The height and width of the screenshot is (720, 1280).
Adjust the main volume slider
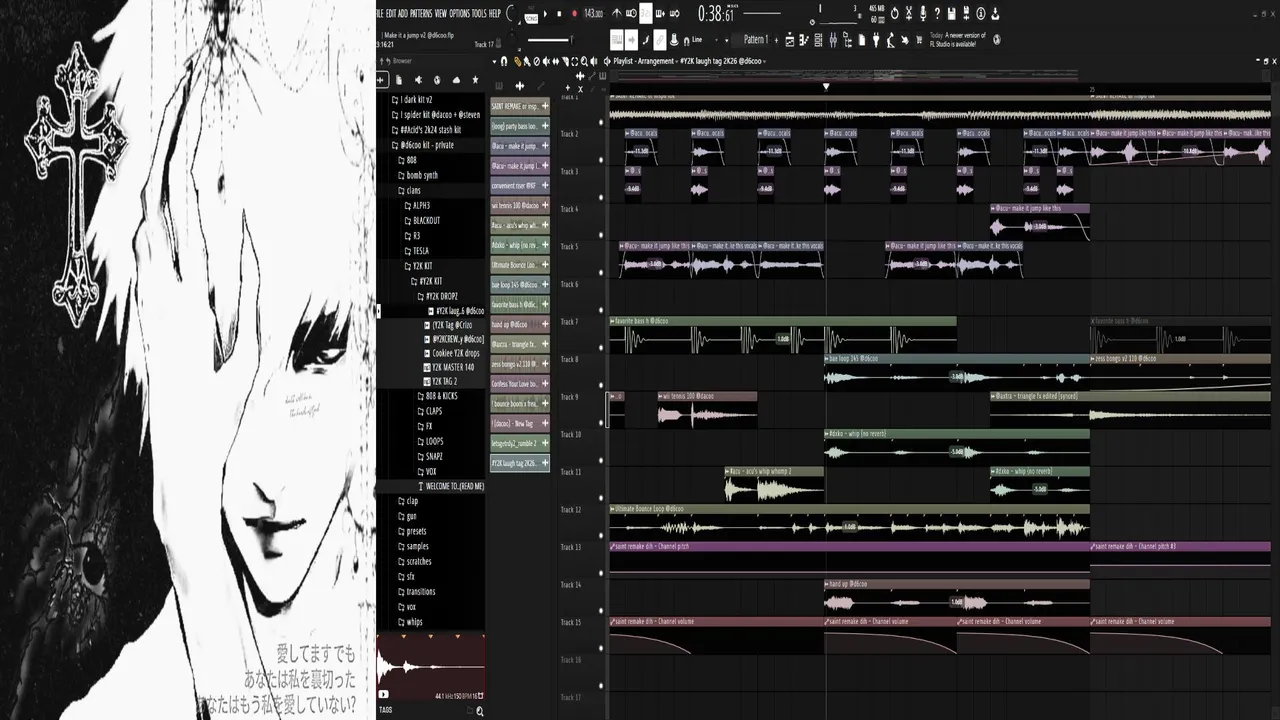coord(551,40)
